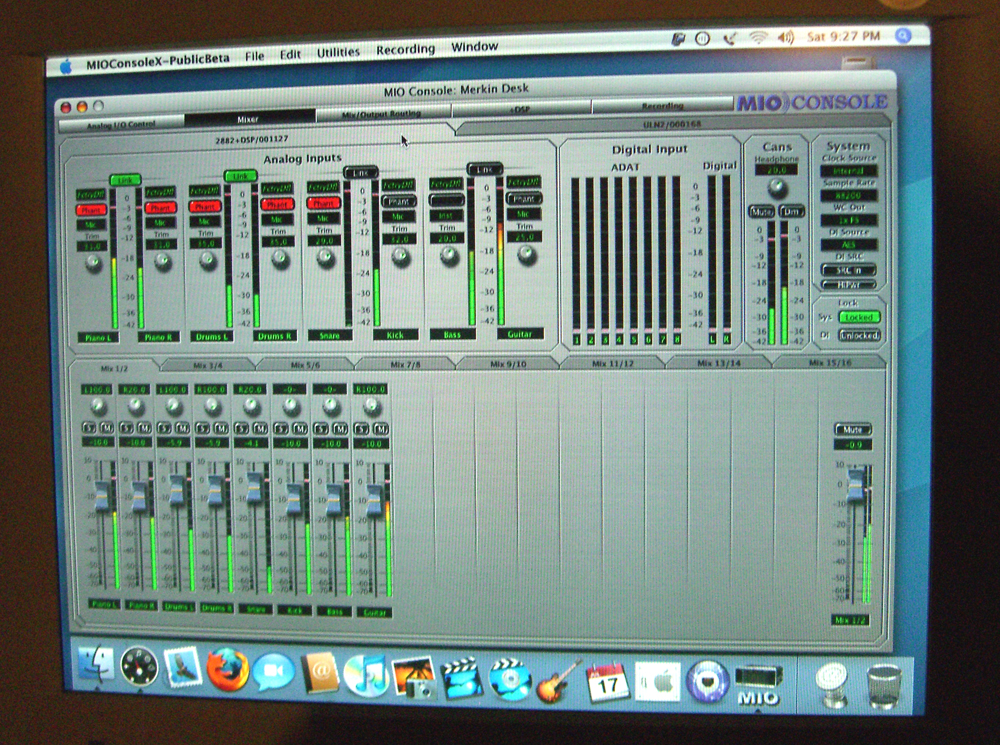Open the Utilities menu

(338, 52)
